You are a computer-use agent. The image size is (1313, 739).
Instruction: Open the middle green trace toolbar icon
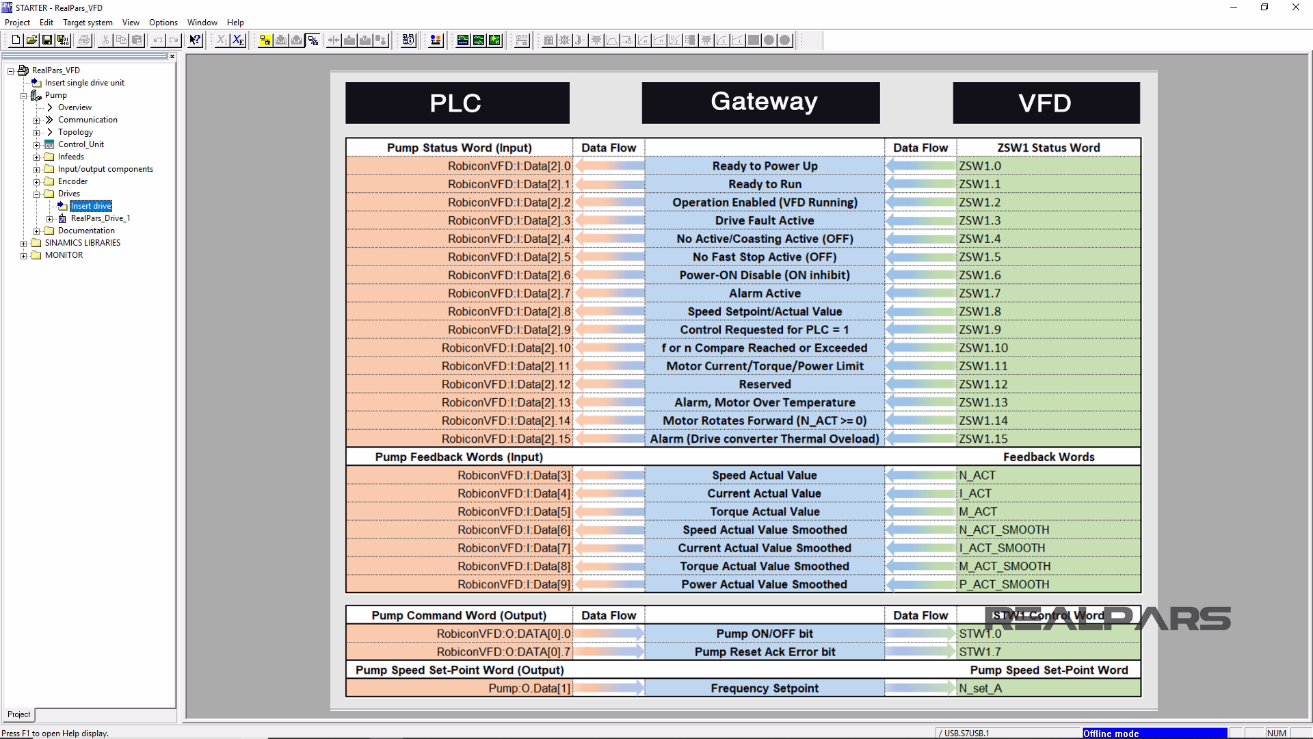(479, 40)
